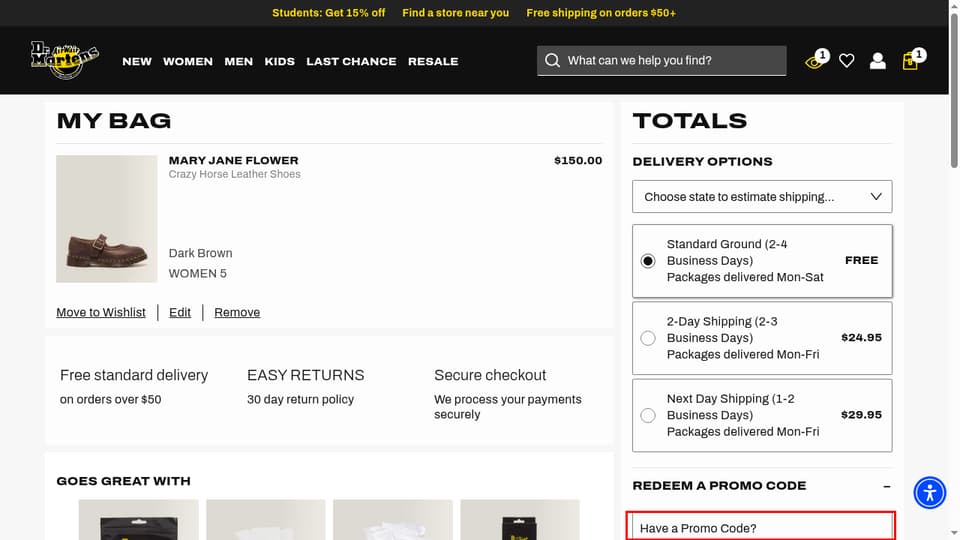Open second Goes Great With product thumbnail
This screenshot has width=960, height=540.
point(266,520)
